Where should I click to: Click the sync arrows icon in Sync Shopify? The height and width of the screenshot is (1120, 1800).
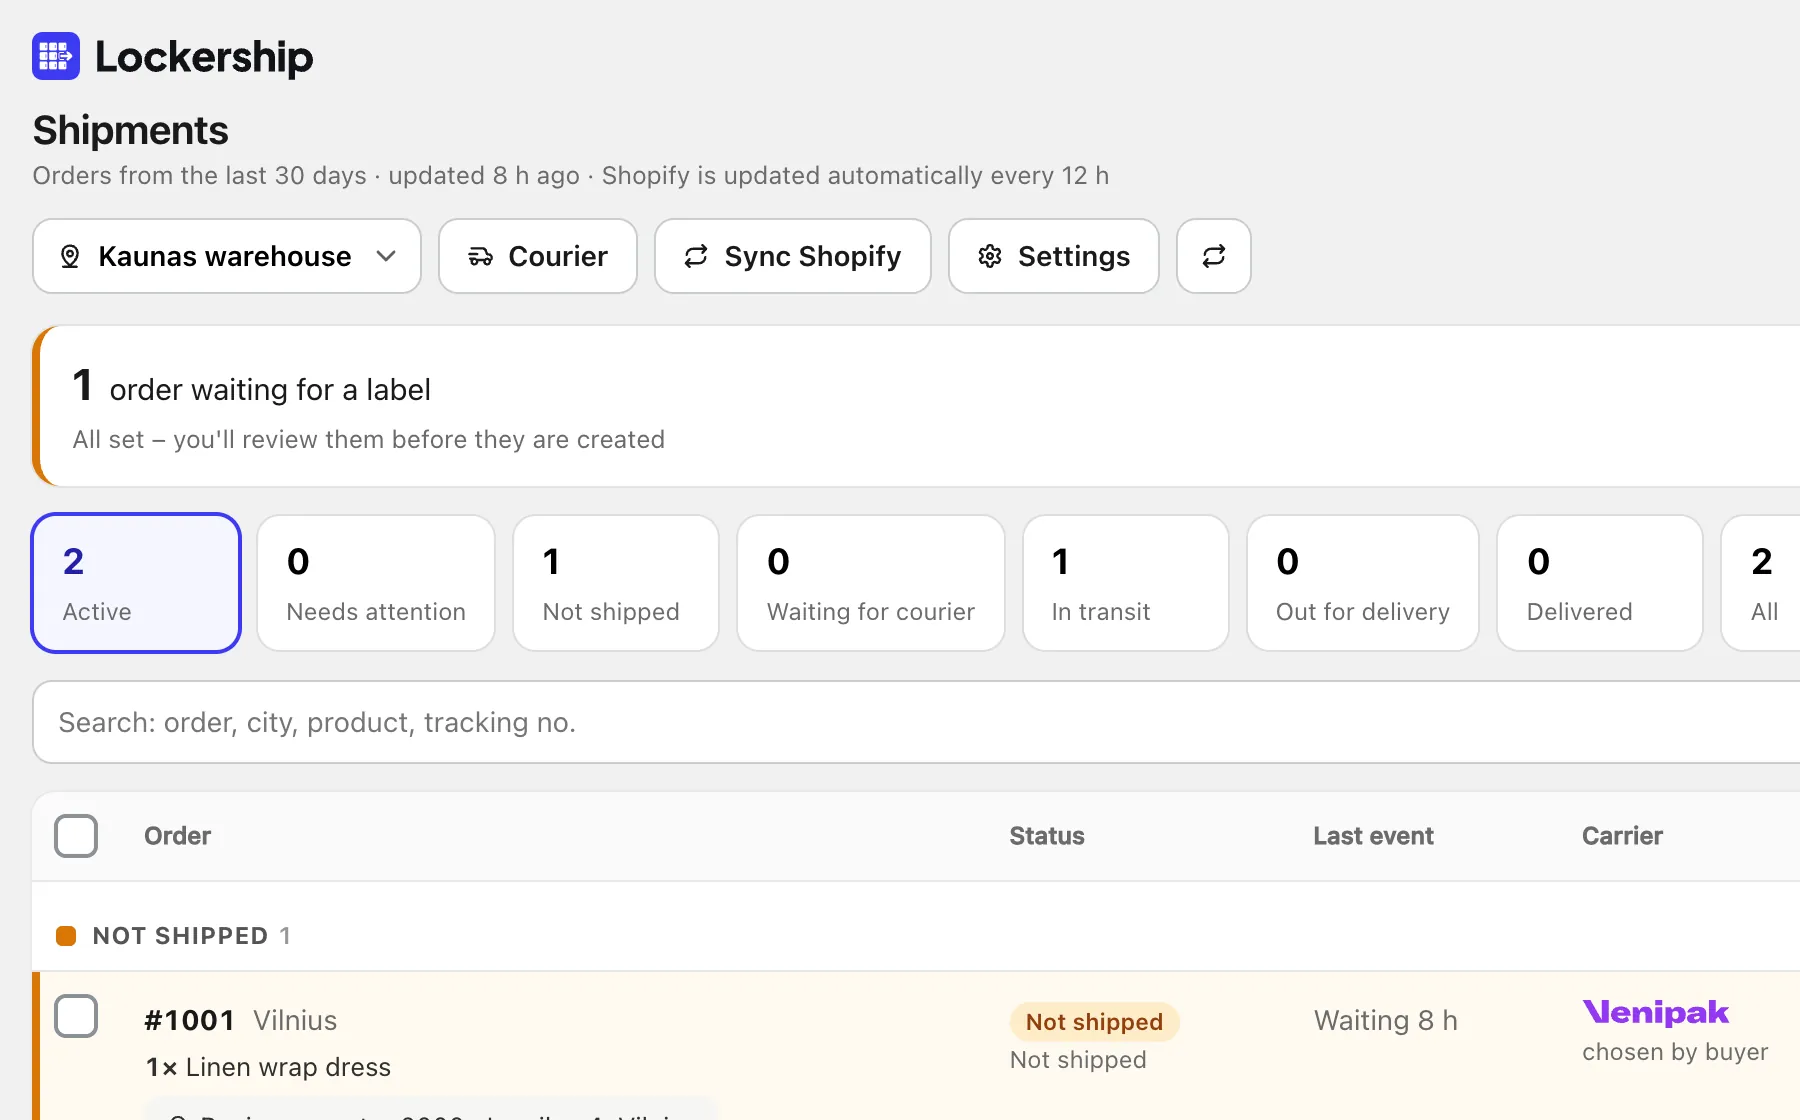[x=696, y=256]
